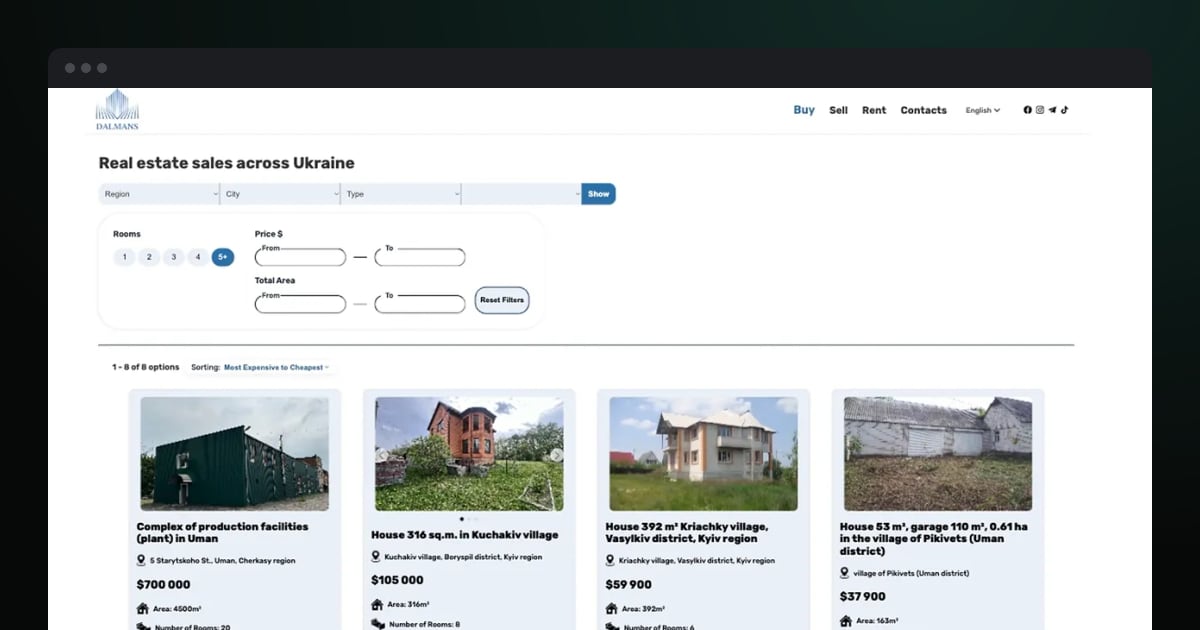
Task: Click location pin beside village of Pikivets
Action: pos(845,573)
